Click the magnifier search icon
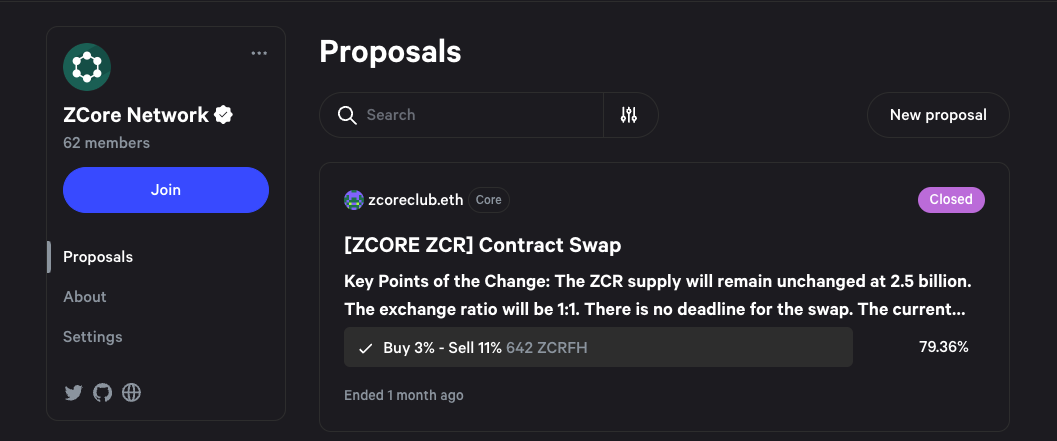 tap(347, 115)
